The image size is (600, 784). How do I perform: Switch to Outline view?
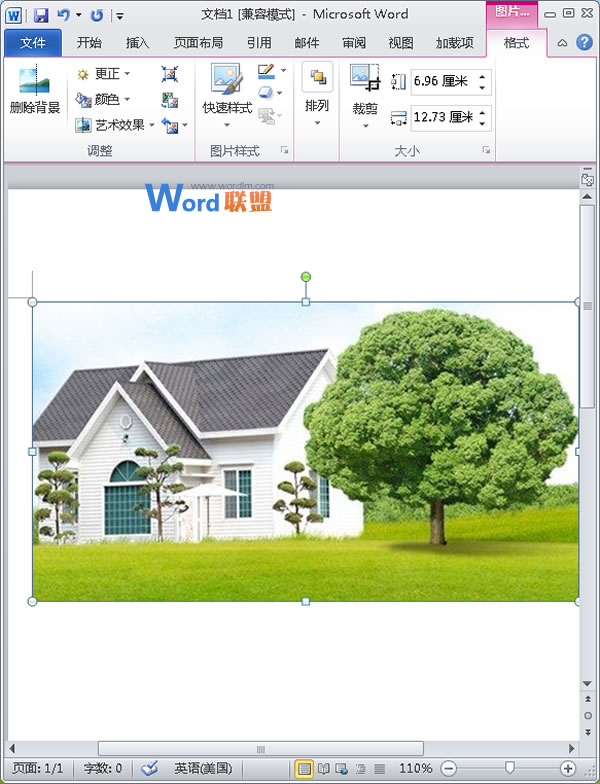coord(360,768)
